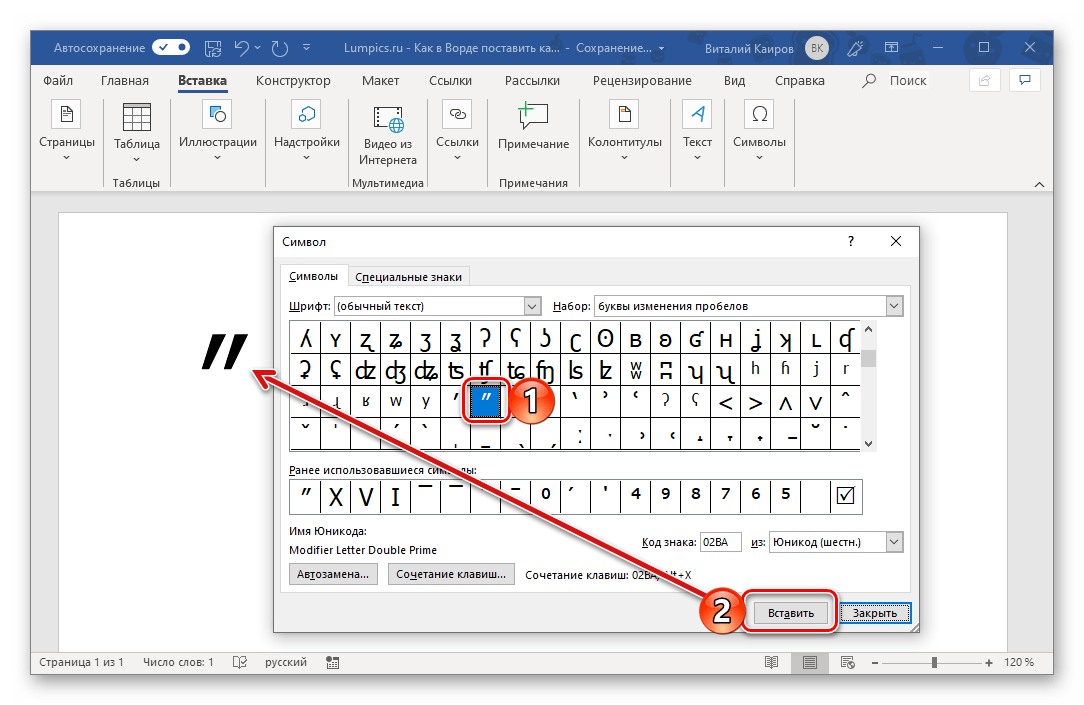Open the Набор subset dropdown

(749, 306)
